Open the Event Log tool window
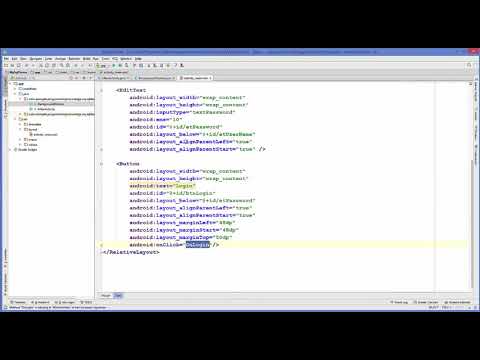 (399, 302)
